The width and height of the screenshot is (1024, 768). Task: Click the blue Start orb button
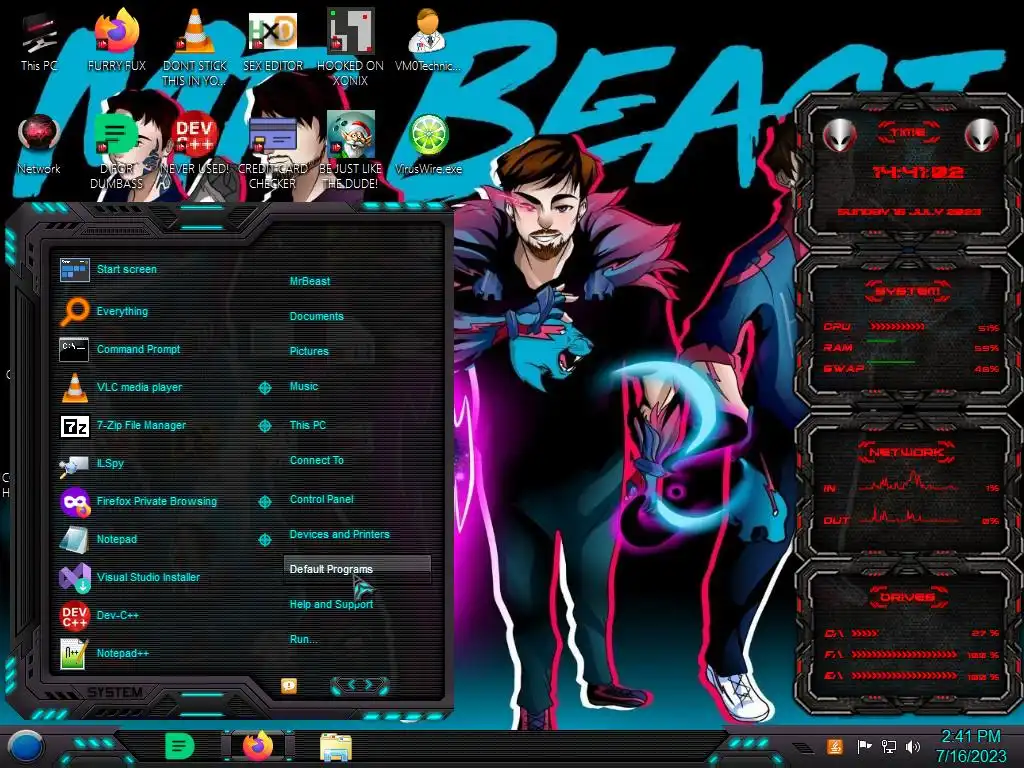tap(26, 747)
